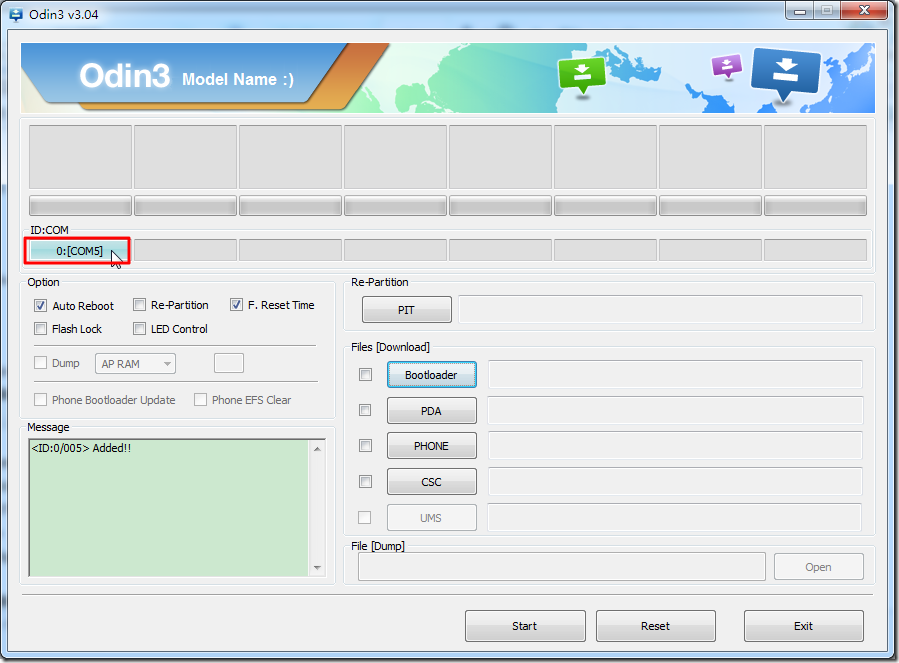Click Message box scroll down arrow
The width and height of the screenshot is (899, 663).
coord(317,568)
